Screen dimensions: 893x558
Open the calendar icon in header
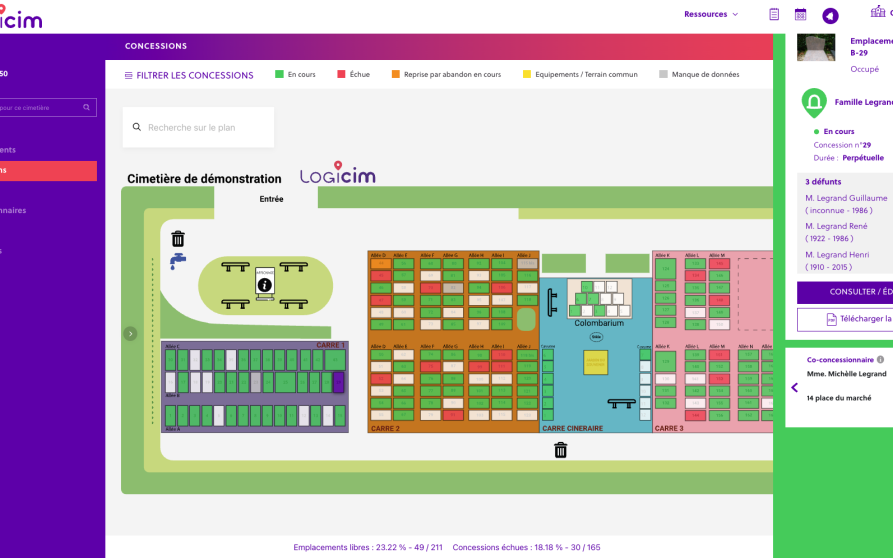point(800,14)
